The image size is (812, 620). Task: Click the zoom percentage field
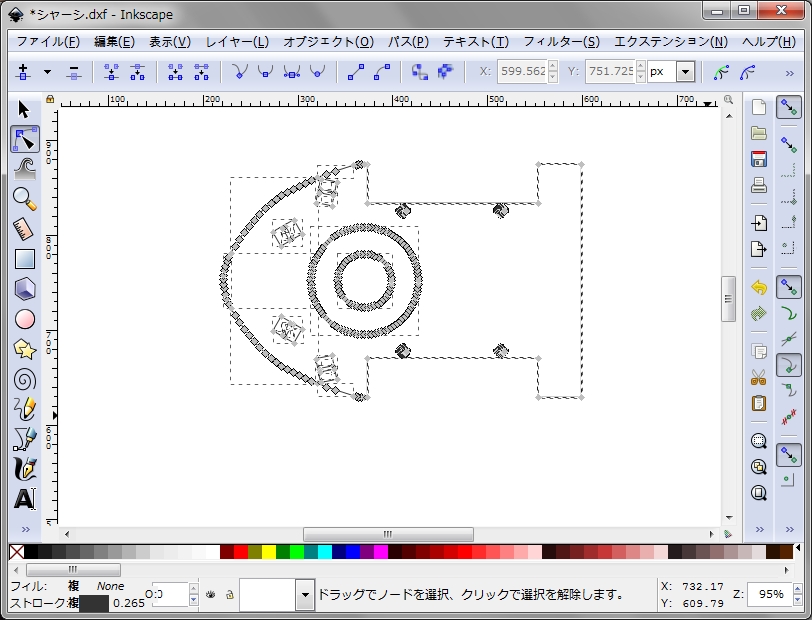click(771, 594)
